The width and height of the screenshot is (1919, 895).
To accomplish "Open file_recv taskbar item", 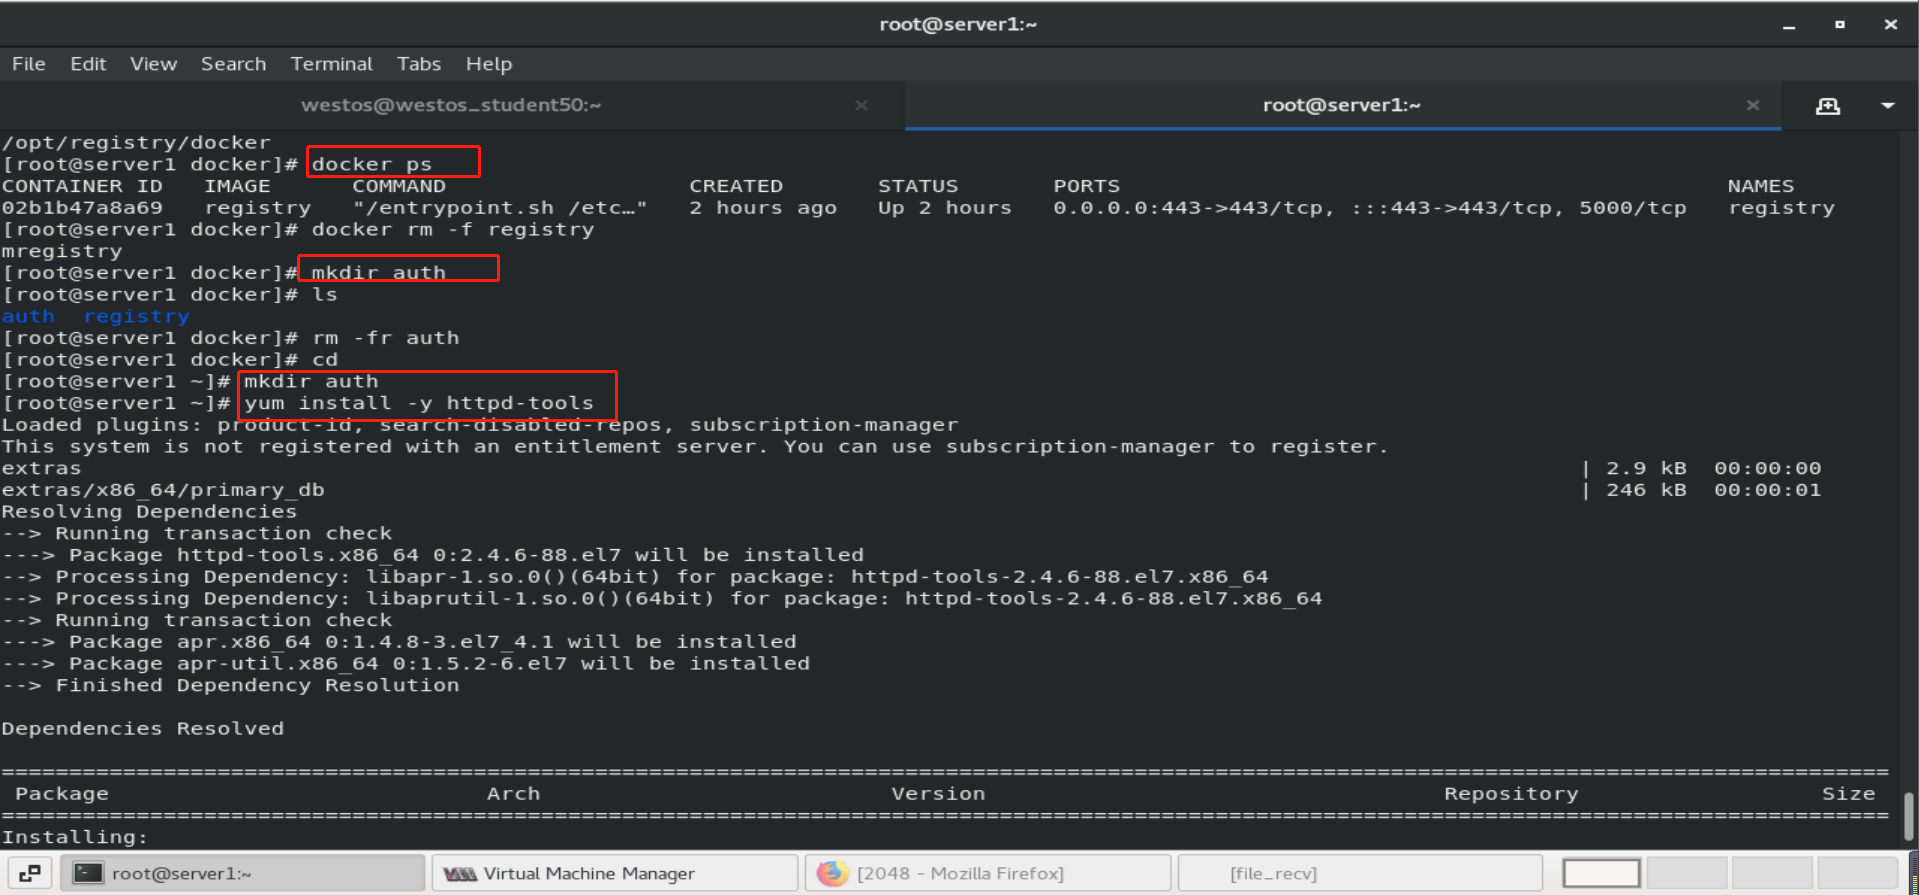I will point(1360,873).
